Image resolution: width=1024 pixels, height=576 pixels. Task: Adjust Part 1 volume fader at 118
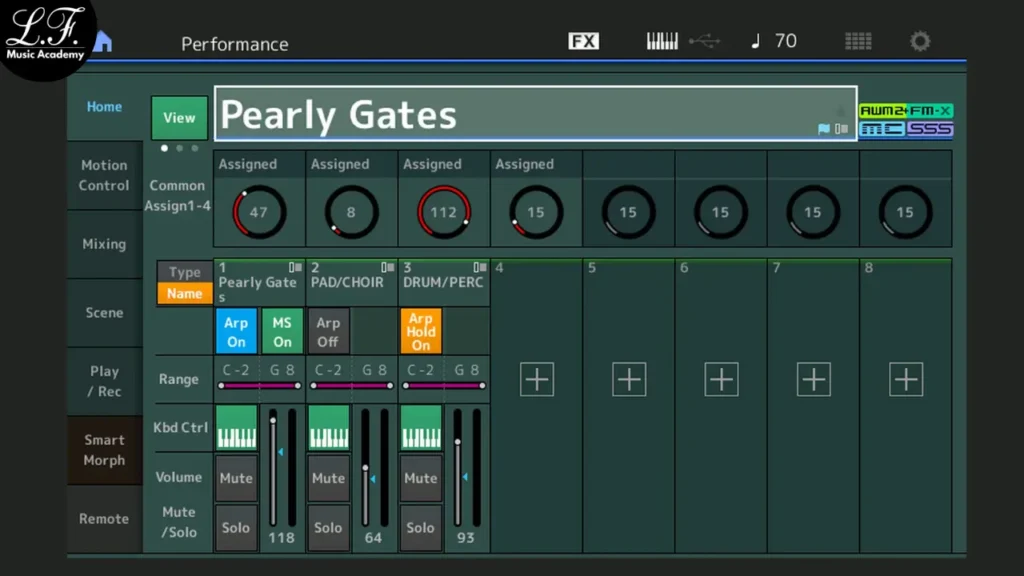pyautogui.click(x=272, y=421)
